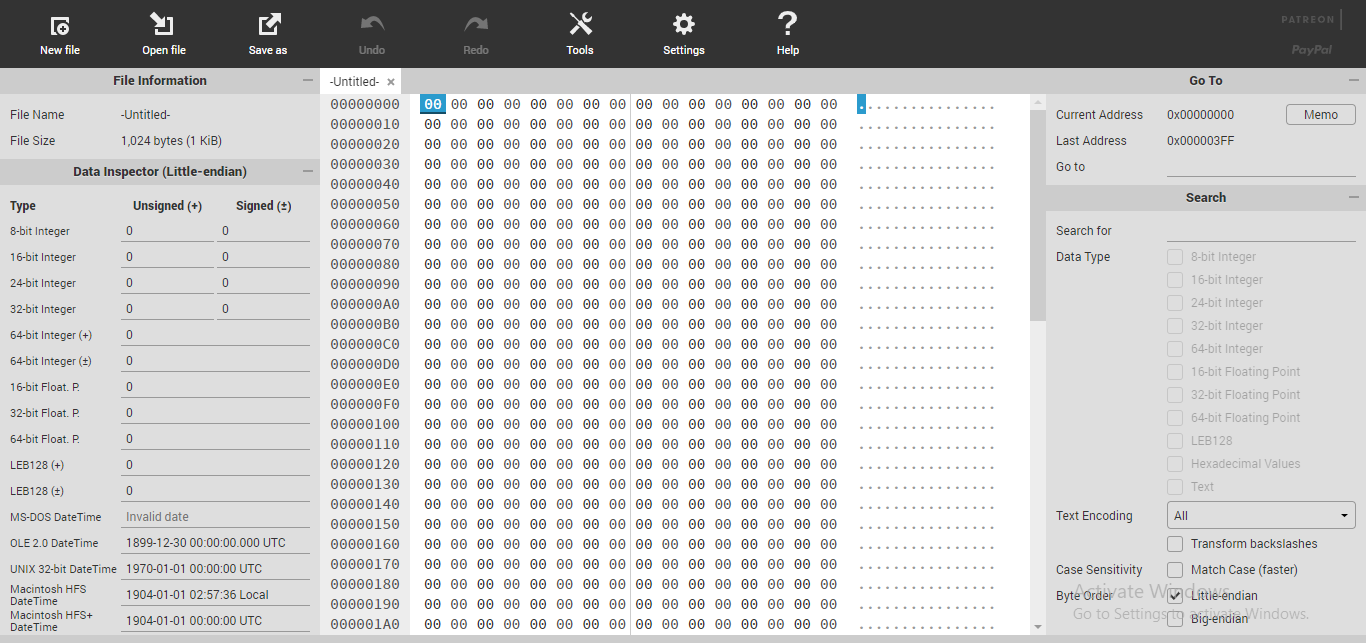
Task: Collapse the Data Inspector panel
Action: tap(307, 171)
